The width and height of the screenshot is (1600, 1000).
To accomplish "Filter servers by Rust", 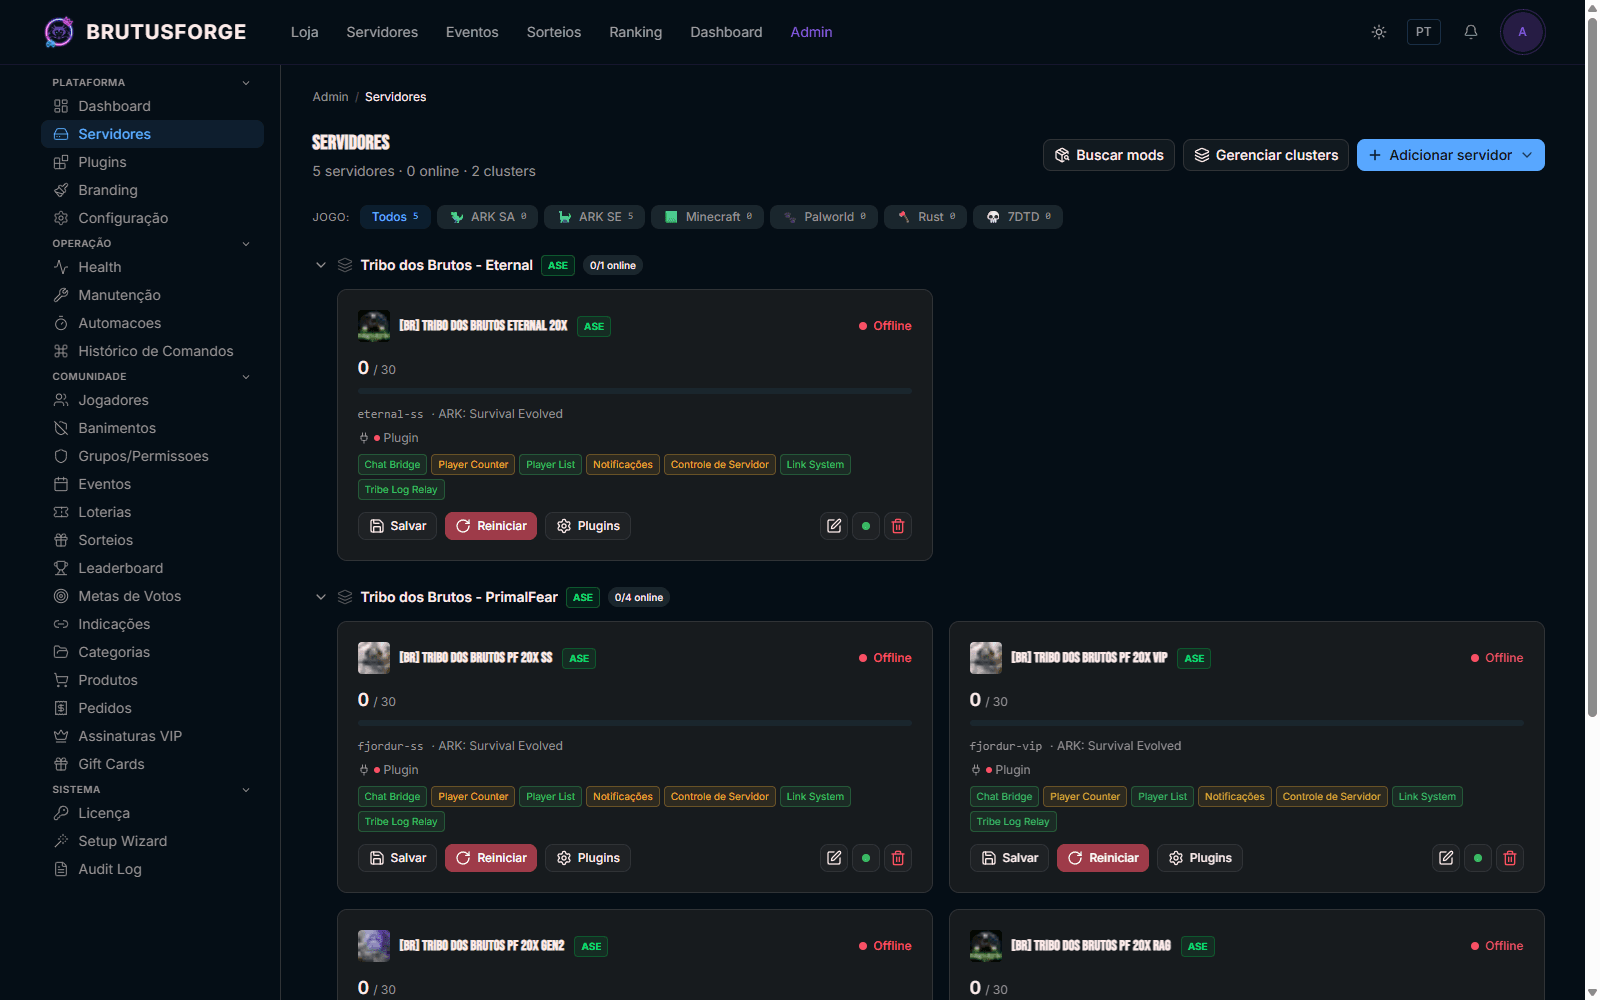I will tap(926, 217).
